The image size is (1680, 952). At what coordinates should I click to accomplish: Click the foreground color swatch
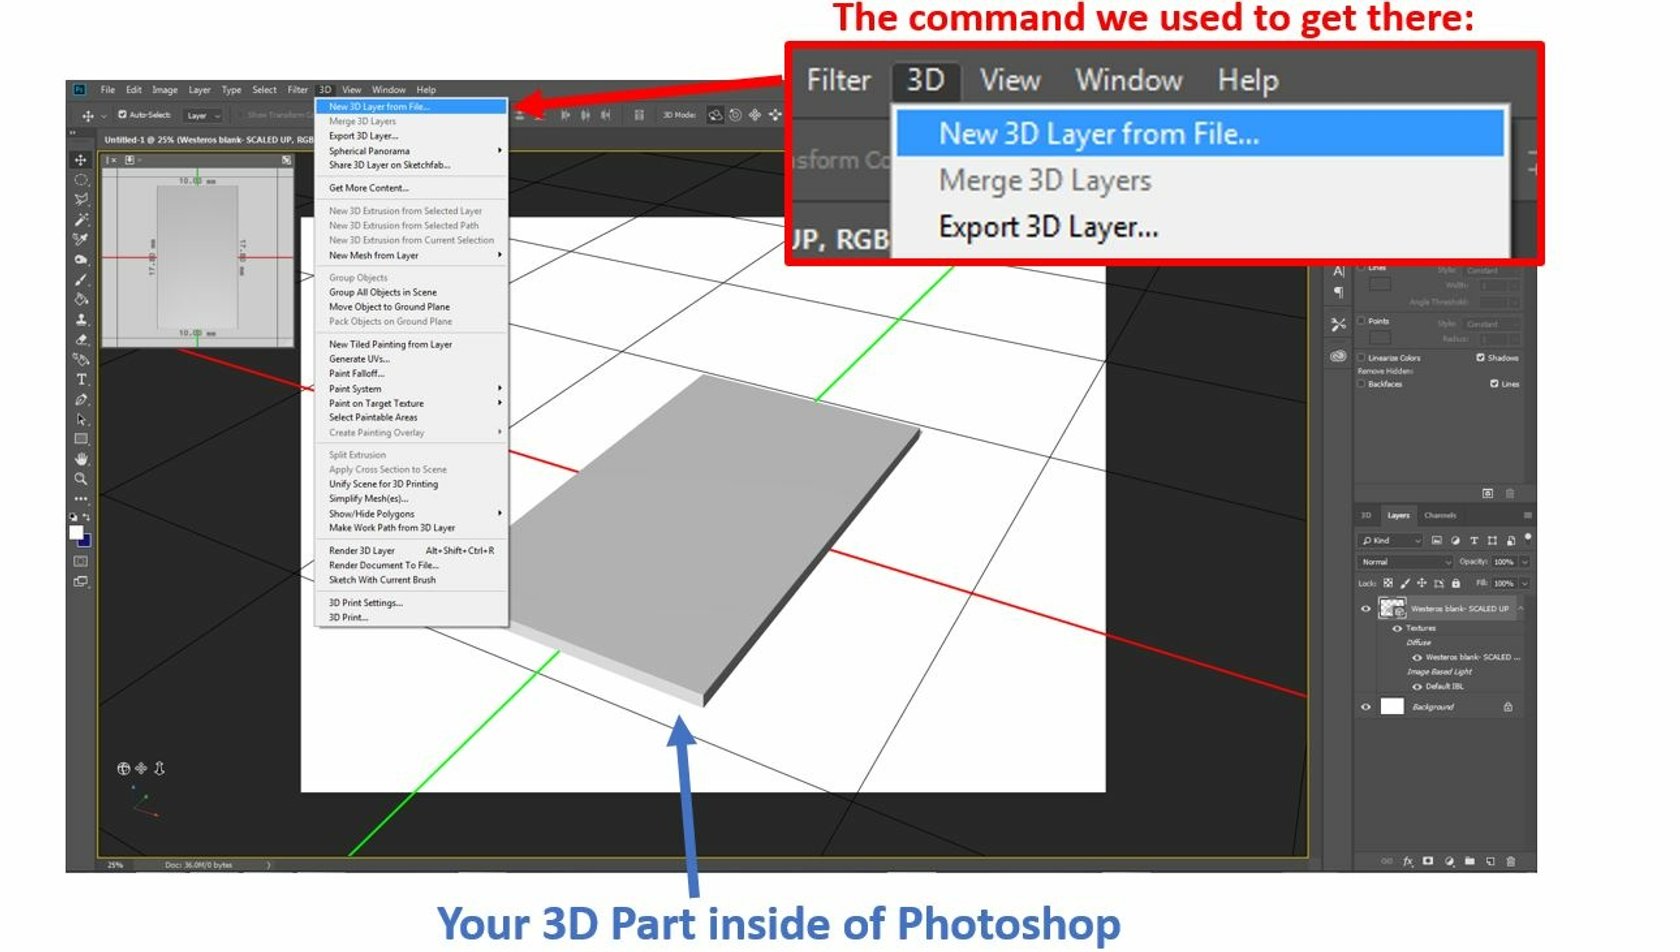coord(76,532)
